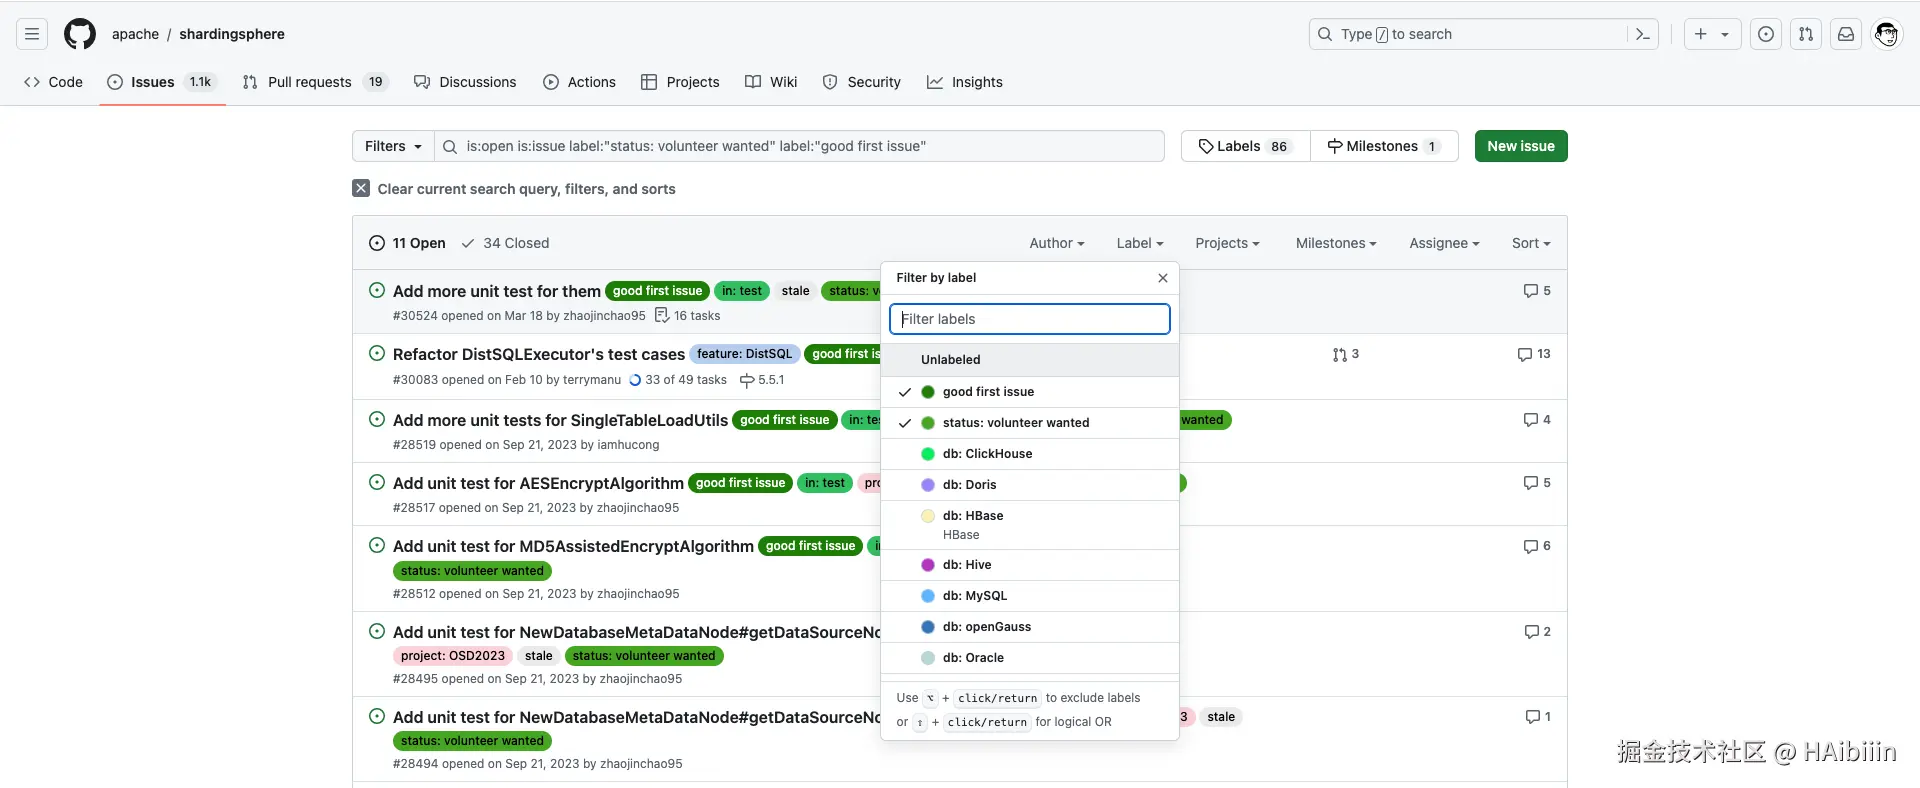Open comments icon for issue #30083 showing 13

pos(1525,354)
